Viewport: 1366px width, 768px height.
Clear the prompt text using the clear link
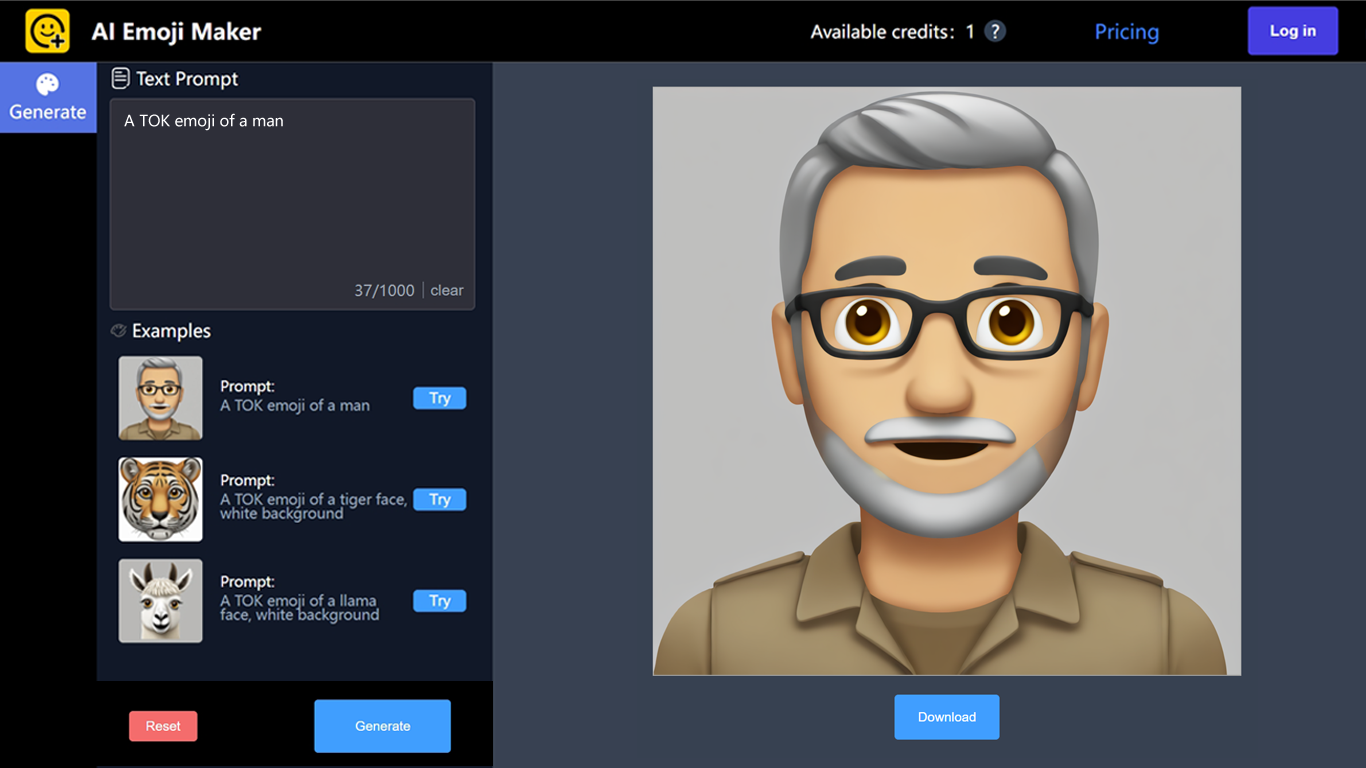(447, 290)
